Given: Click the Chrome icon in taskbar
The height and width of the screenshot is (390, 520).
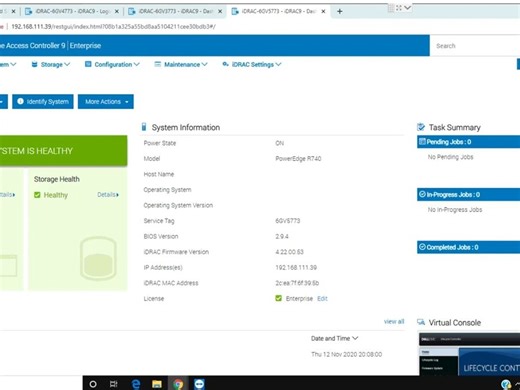Looking at the screenshot, I should [x=178, y=384].
